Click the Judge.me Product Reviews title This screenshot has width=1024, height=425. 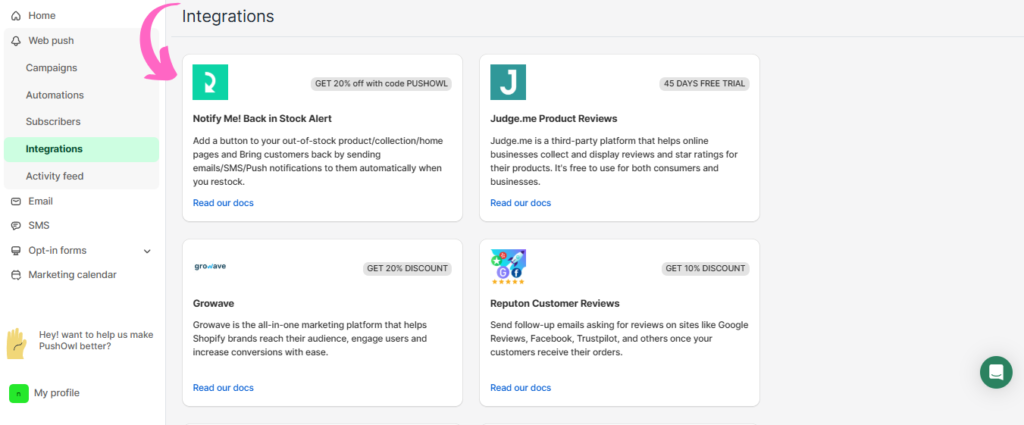point(554,119)
